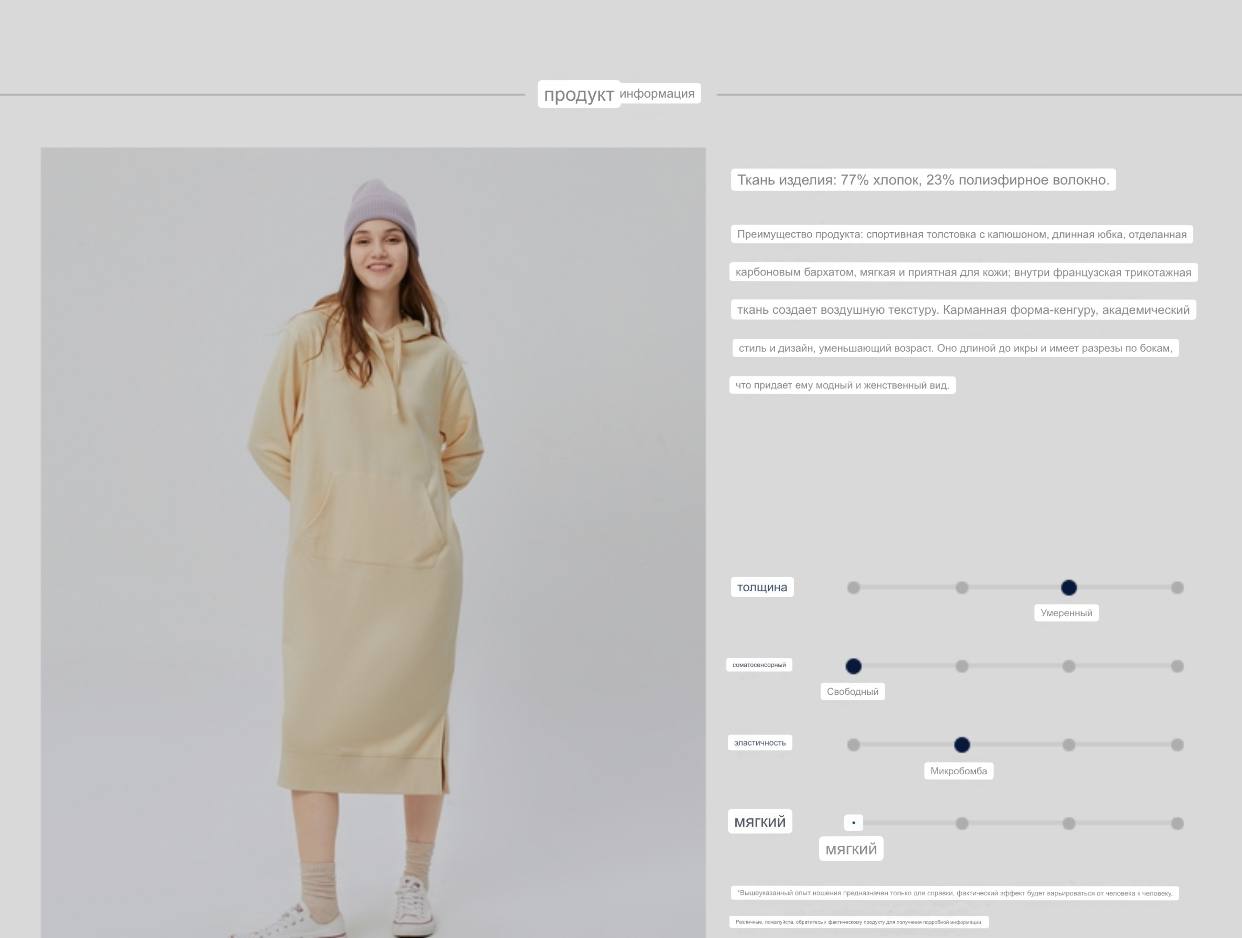Select the dark dot on the толщина slider

click(x=1068, y=587)
